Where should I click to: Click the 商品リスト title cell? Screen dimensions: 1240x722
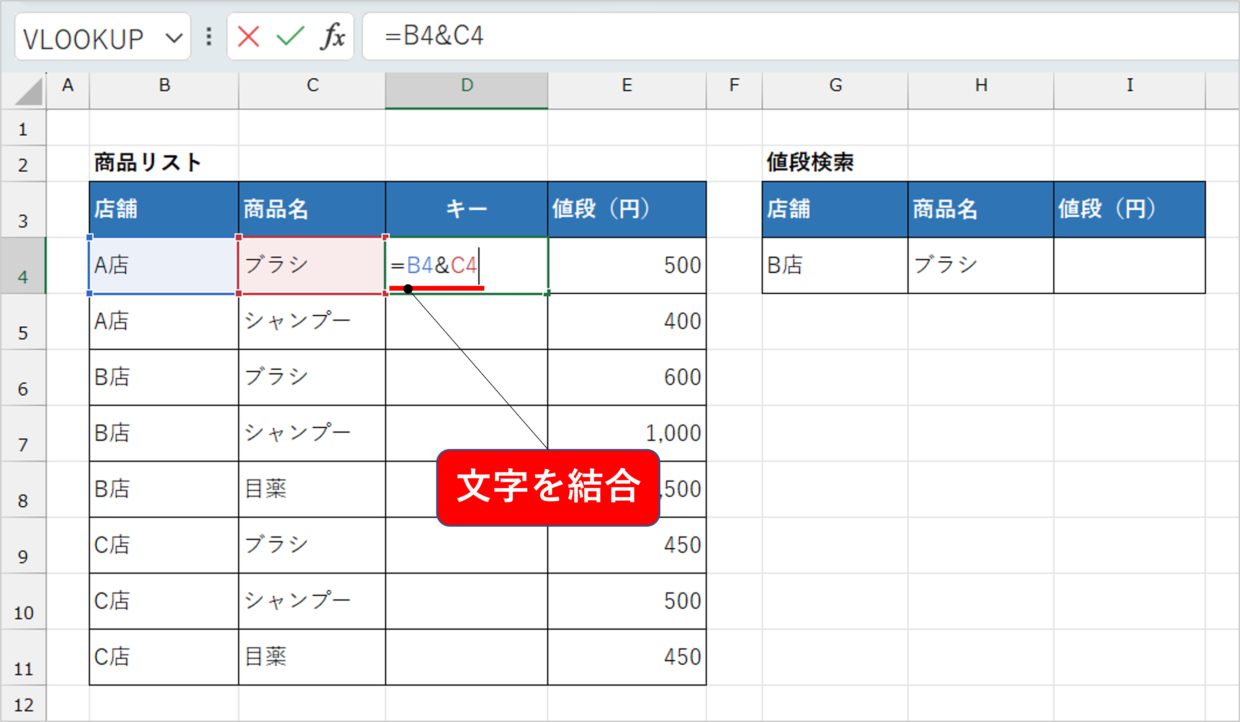[164, 163]
